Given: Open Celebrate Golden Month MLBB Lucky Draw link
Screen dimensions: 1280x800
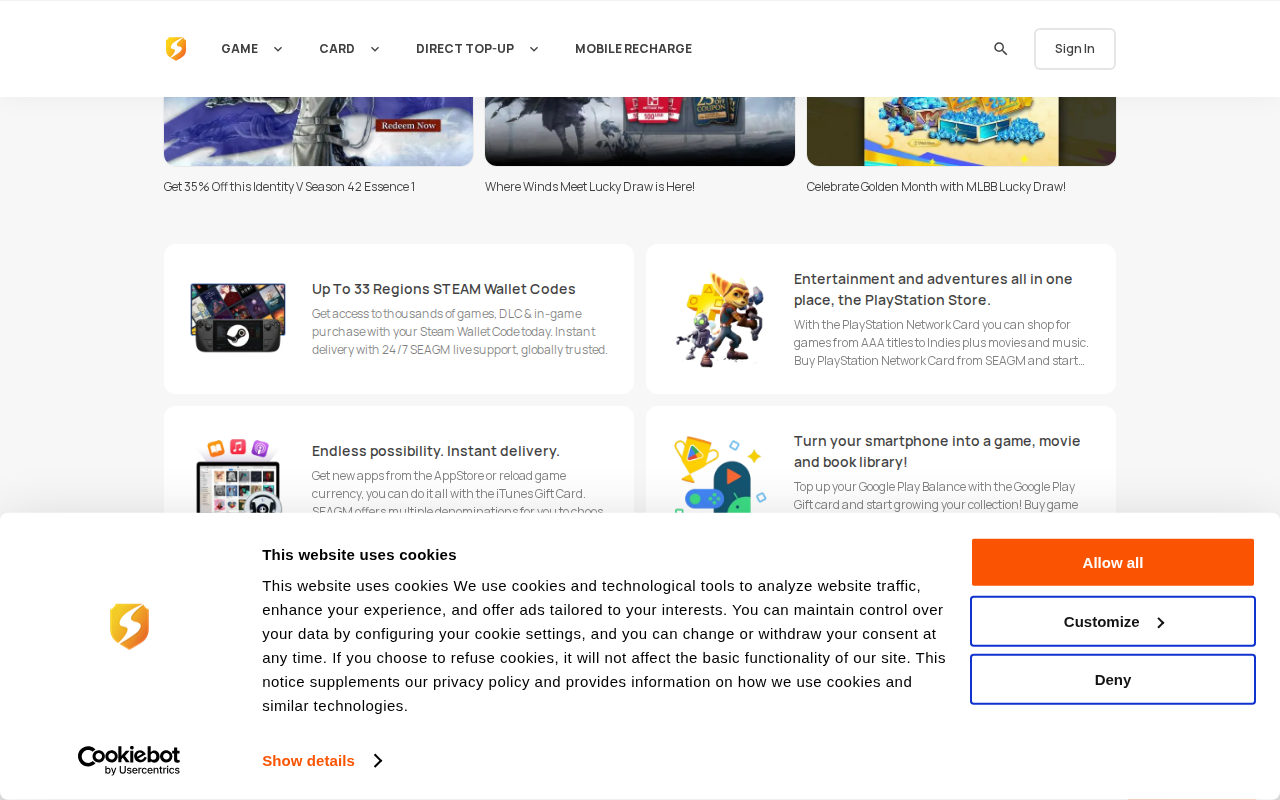Looking at the screenshot, I should pyautogui.click(x=936, y=187).
